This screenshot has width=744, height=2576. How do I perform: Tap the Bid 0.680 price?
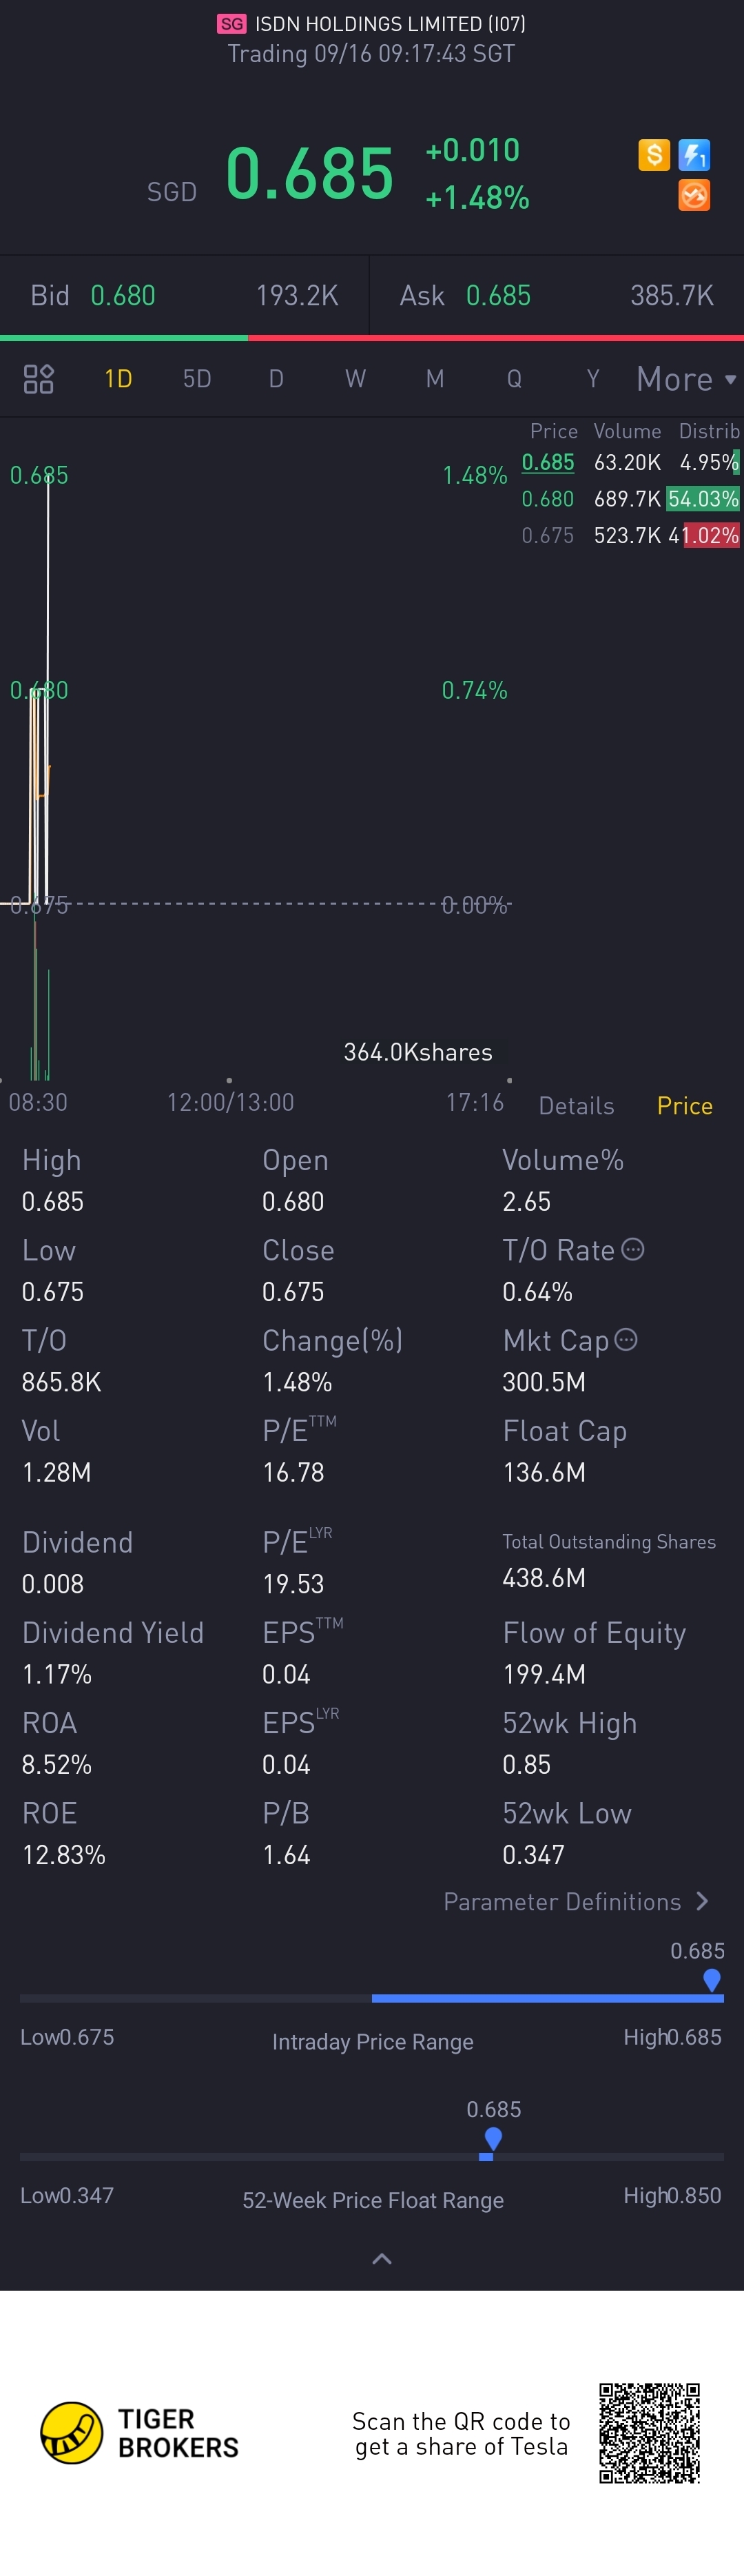click(123, 296)
